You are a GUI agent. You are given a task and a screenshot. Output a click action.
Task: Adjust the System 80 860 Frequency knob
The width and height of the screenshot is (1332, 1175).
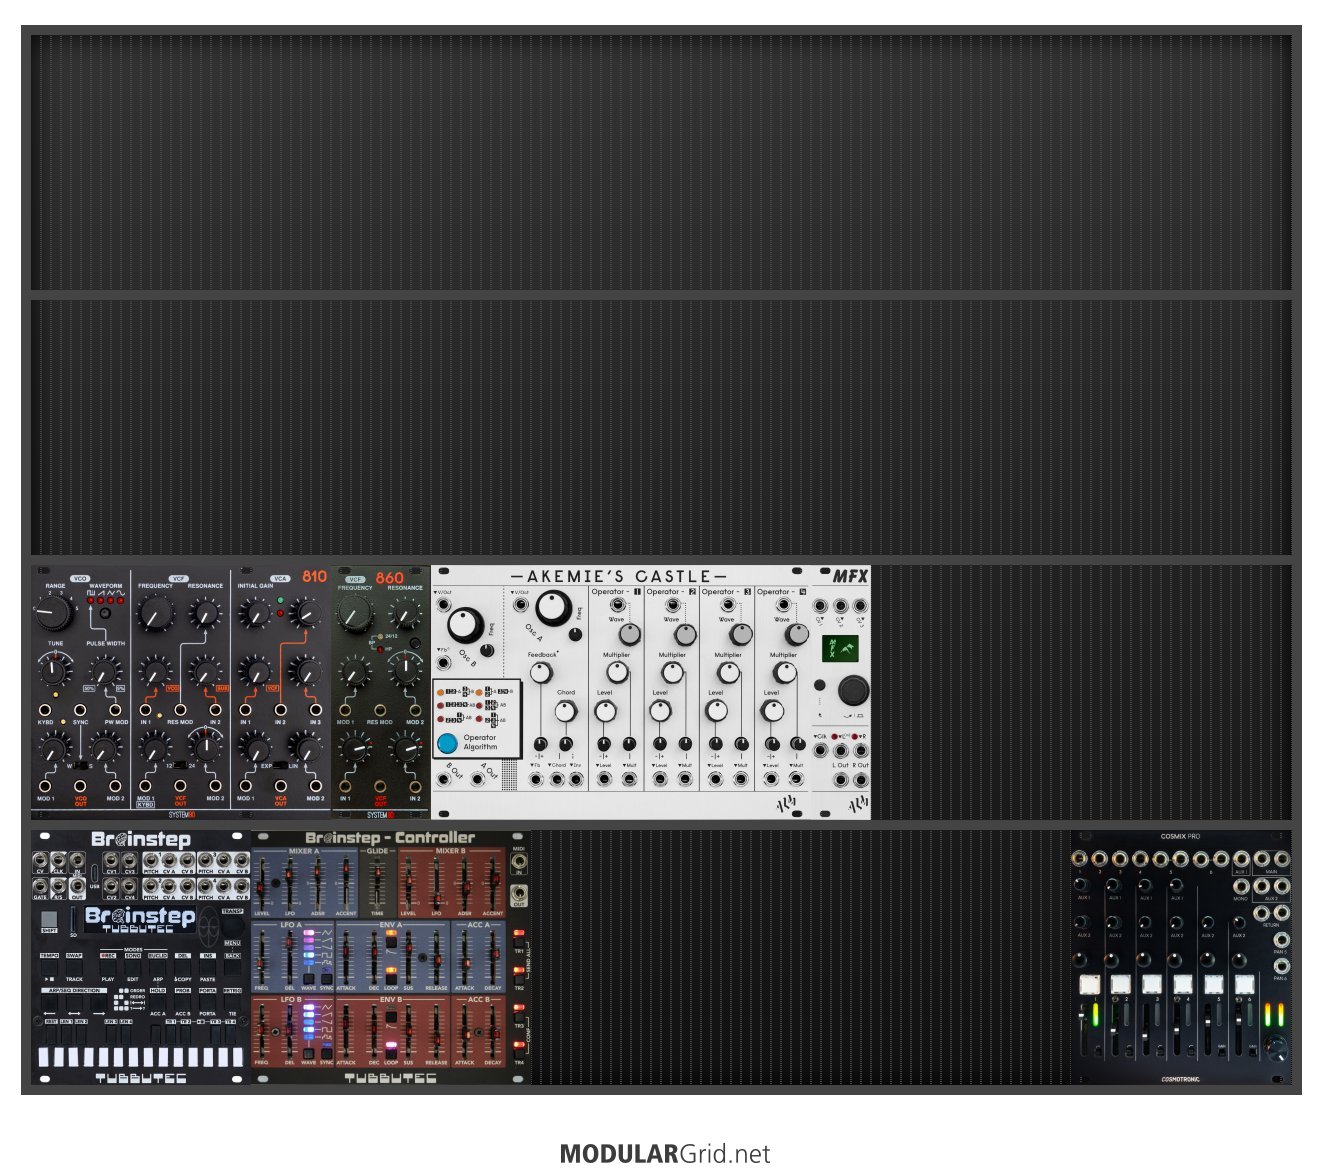(x=355, y=614)
